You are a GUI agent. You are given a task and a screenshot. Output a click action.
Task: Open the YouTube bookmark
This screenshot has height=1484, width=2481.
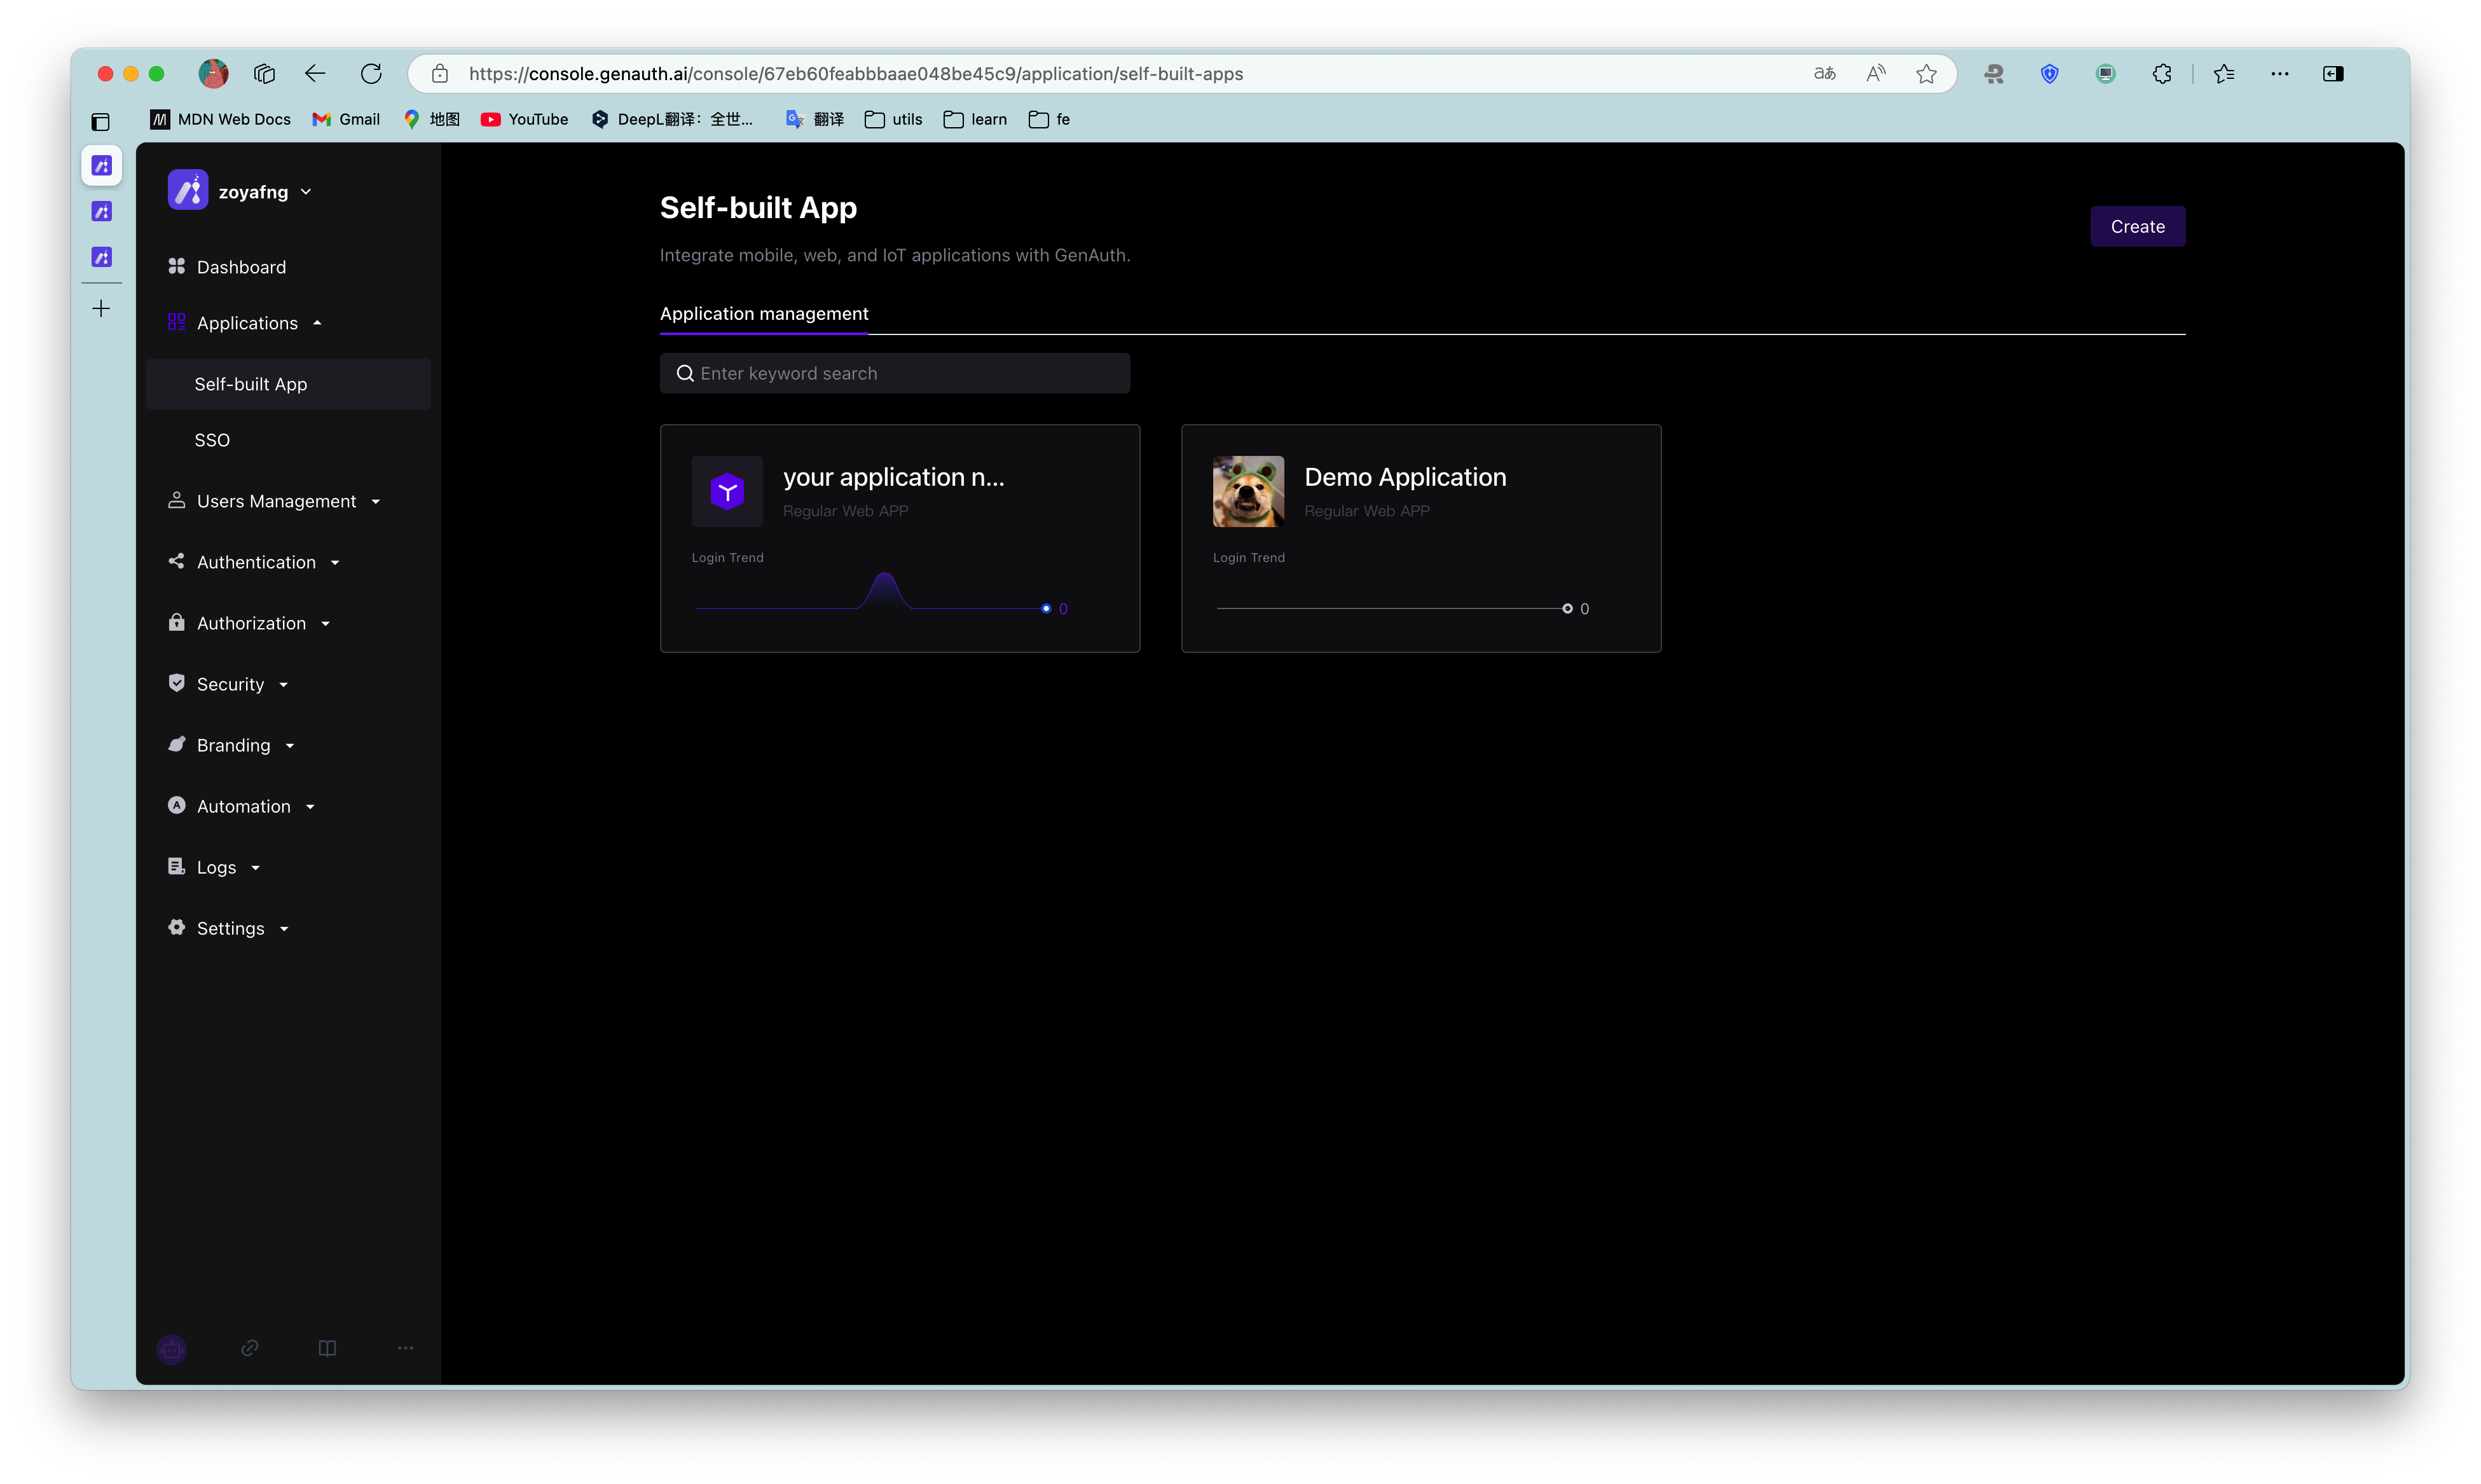tap(525, 119)
